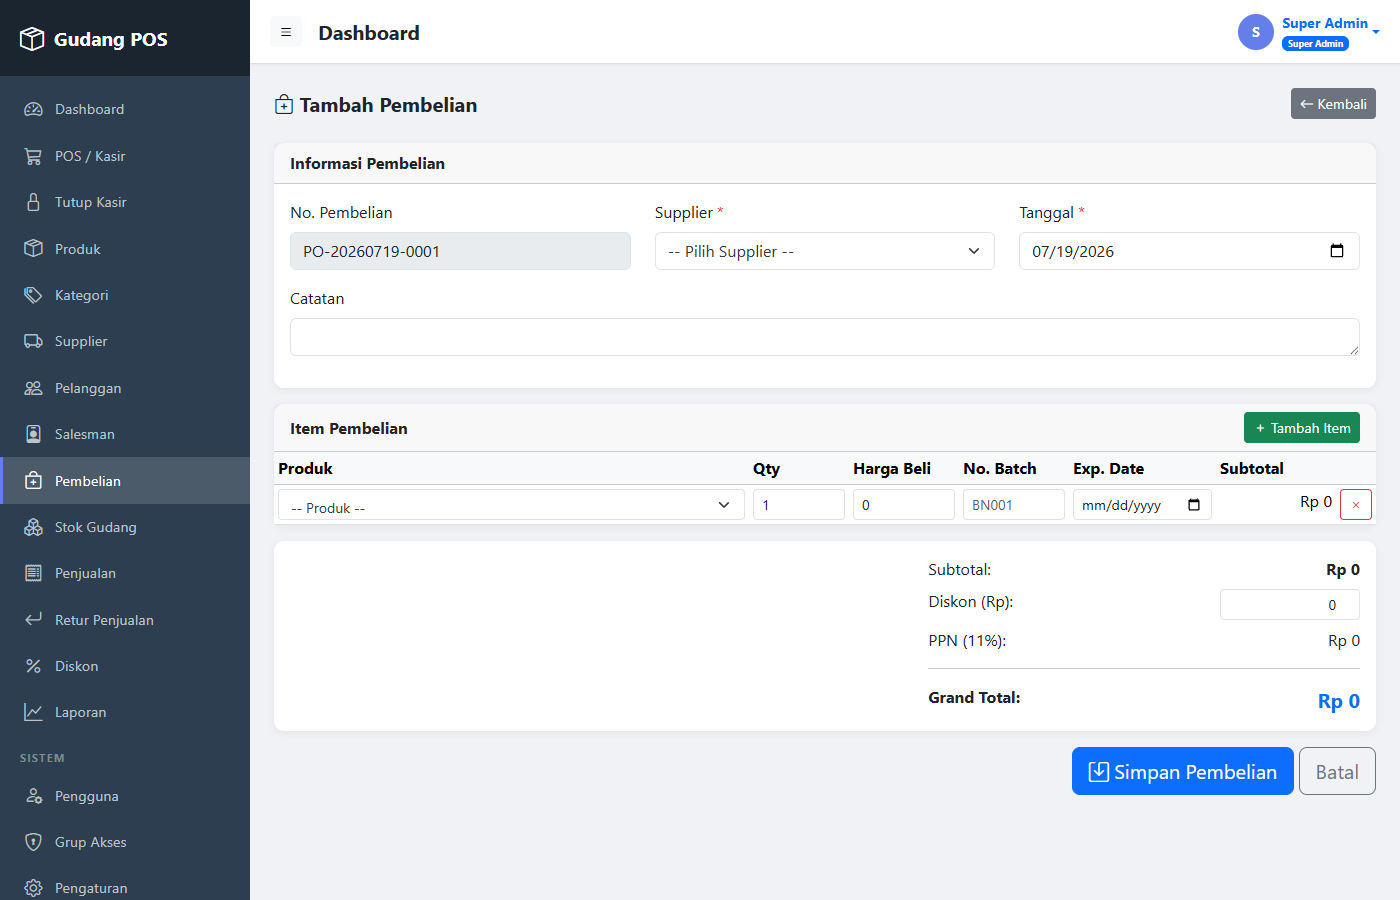
Task: Click the Tutup Kasir lock icon
Action: (33, 202)
